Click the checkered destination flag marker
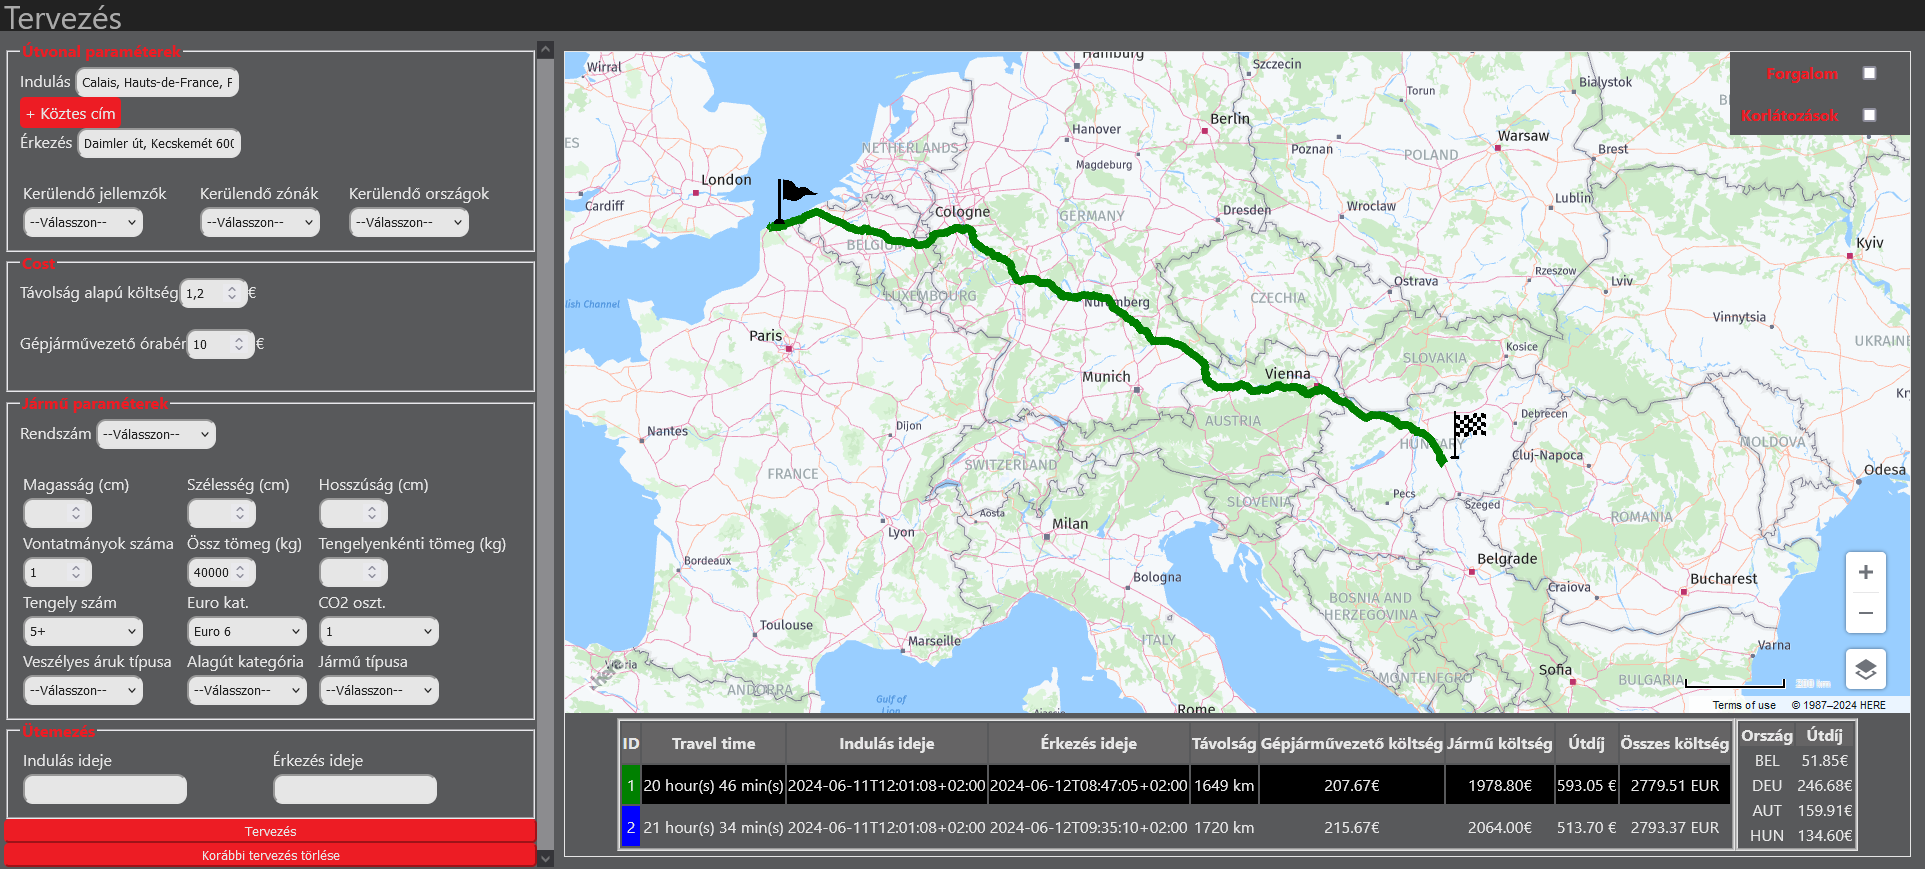 1468,428
